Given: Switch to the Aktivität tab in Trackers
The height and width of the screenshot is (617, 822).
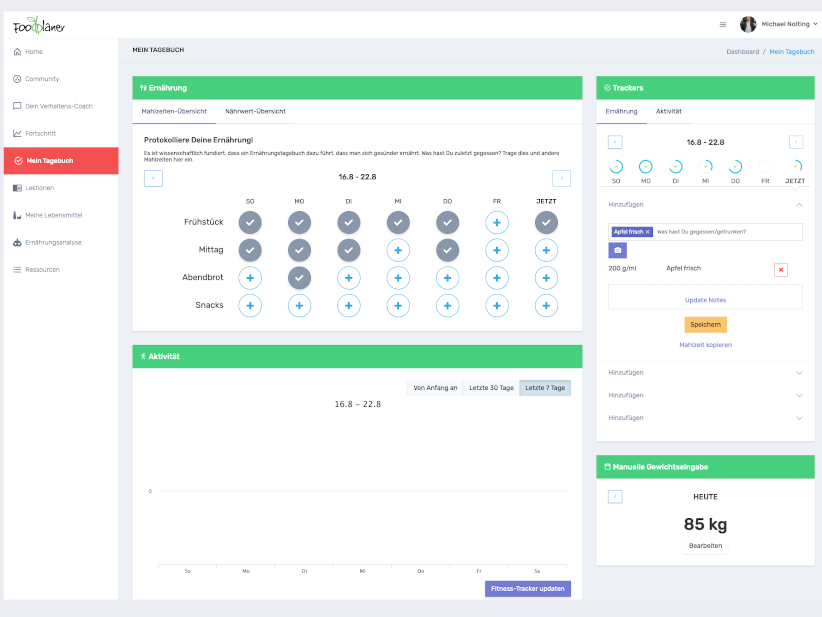Looking at the screenshot, I should click(x=668, y=111).
